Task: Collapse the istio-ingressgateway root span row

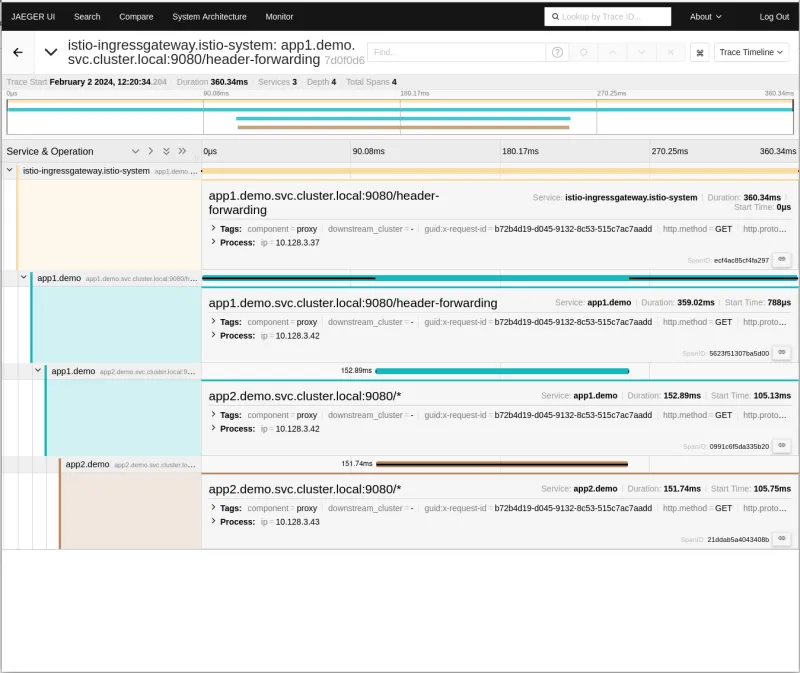Action: [x=9, y=170]
